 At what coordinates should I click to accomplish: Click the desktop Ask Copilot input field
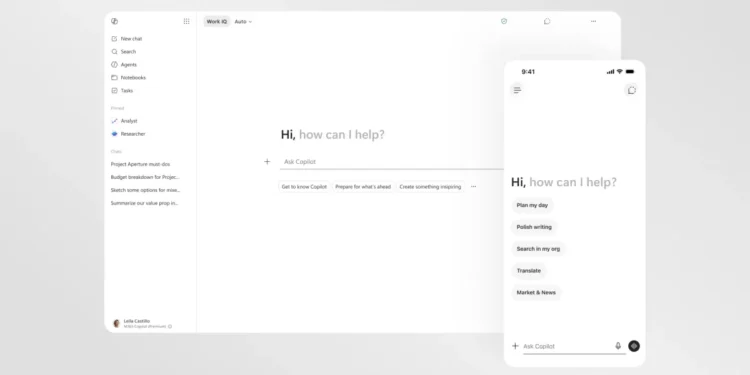392,162
